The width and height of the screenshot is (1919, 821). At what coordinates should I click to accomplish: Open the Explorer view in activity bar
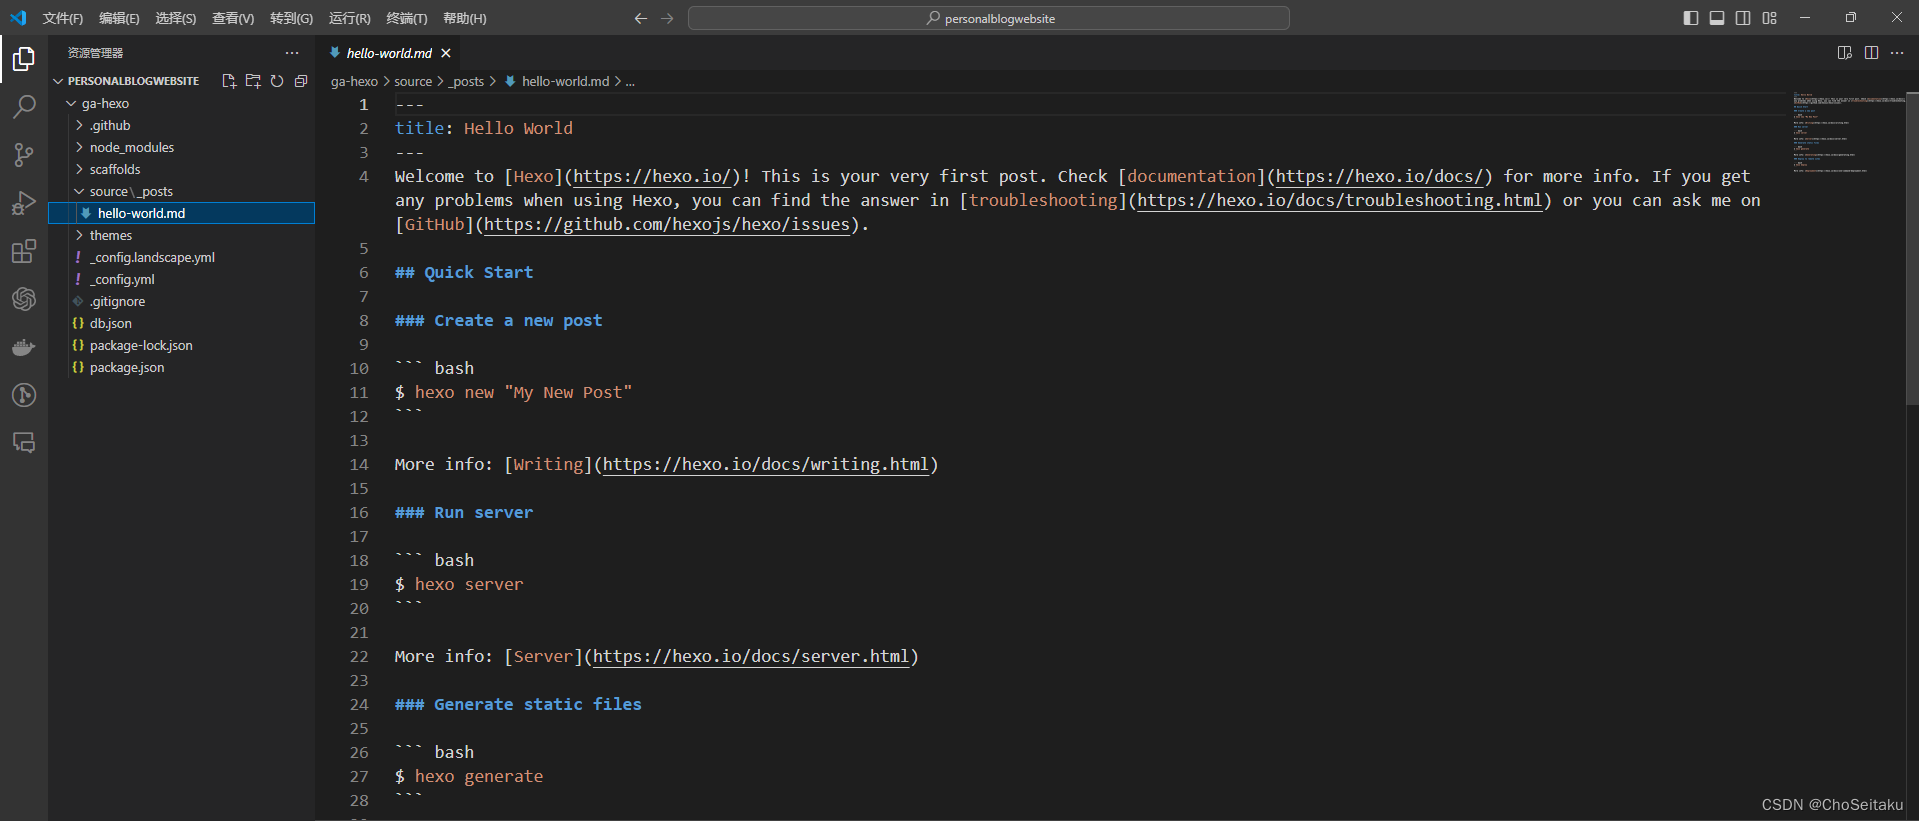[x=24, y=60]
